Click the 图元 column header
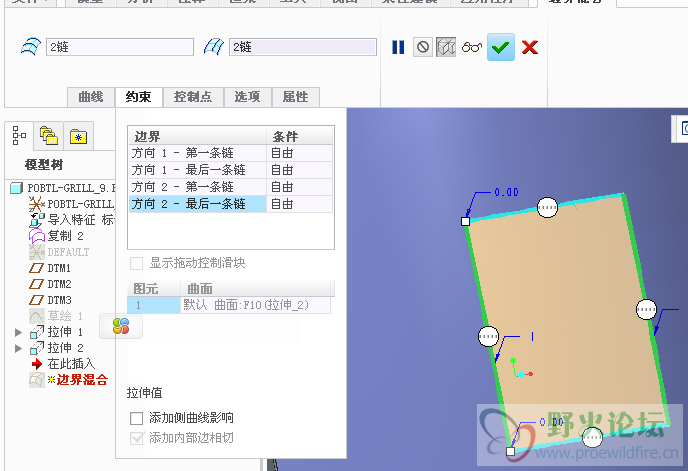 tap(154, 289)
